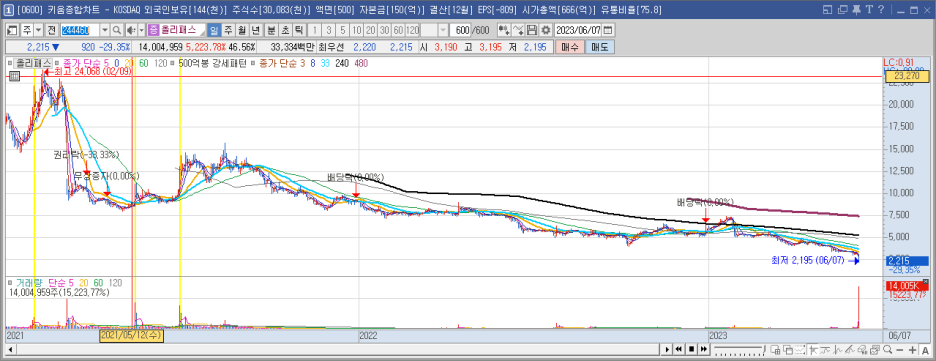Choose the 30 interval preset

pos(383,30)
